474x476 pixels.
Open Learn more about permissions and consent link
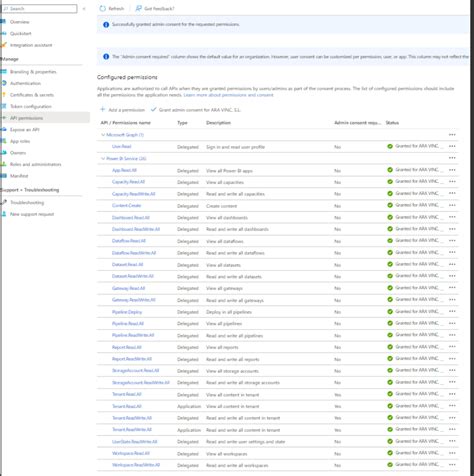click(x=228, y=95)
